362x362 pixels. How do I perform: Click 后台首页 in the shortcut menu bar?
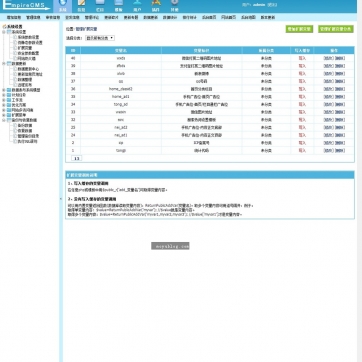coord(209,17)
